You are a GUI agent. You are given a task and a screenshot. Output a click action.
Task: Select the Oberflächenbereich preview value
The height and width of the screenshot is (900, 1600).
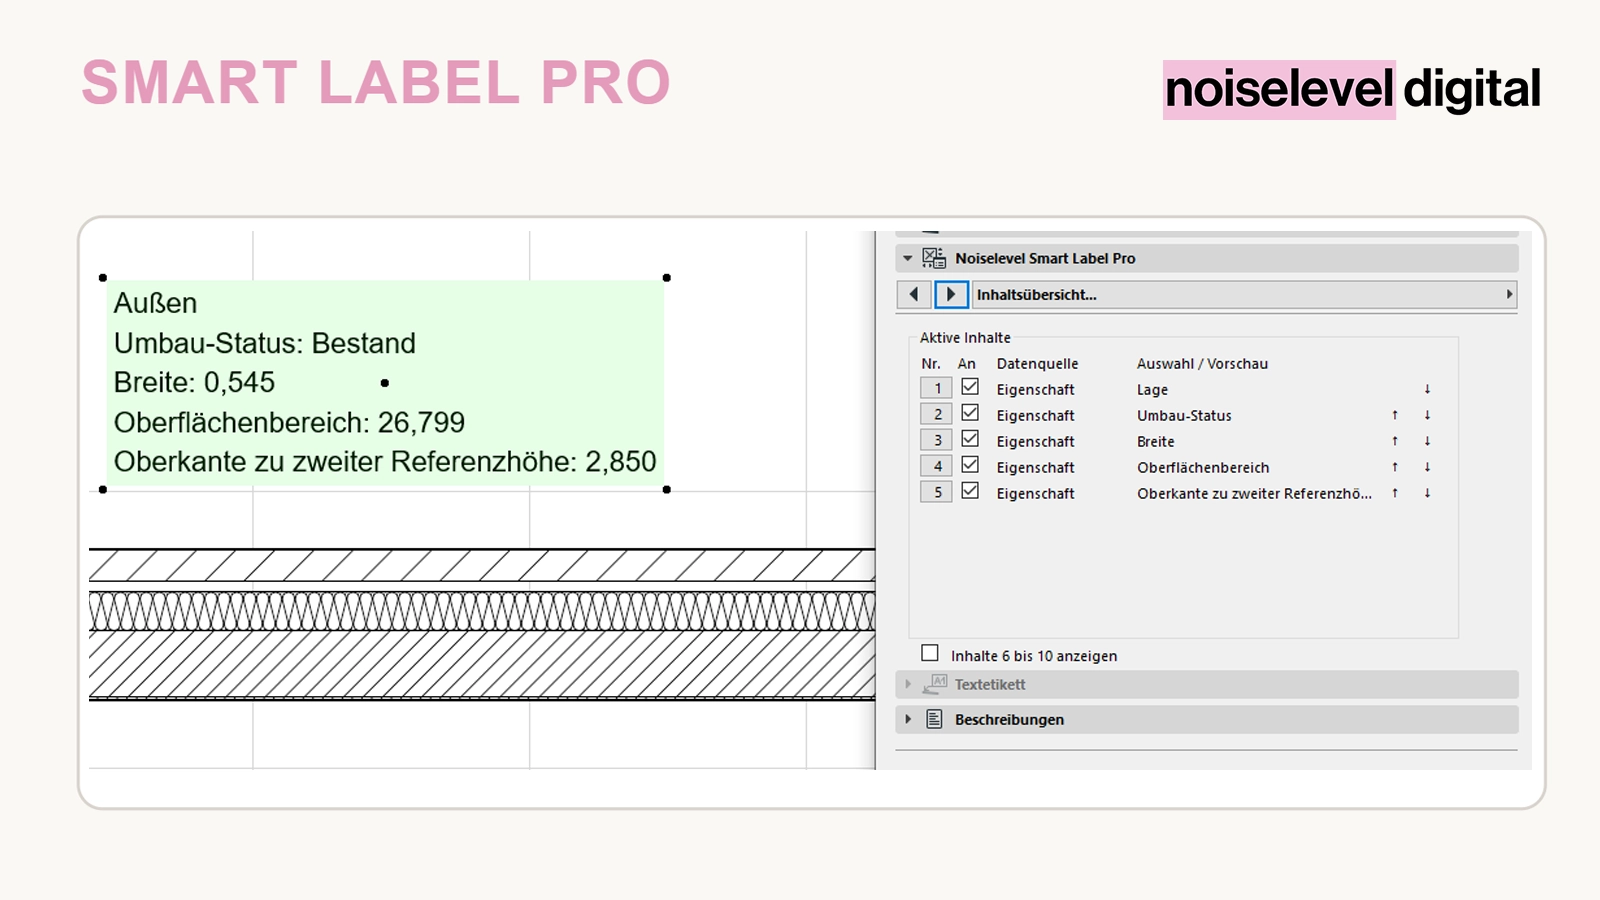point(1203,468)
